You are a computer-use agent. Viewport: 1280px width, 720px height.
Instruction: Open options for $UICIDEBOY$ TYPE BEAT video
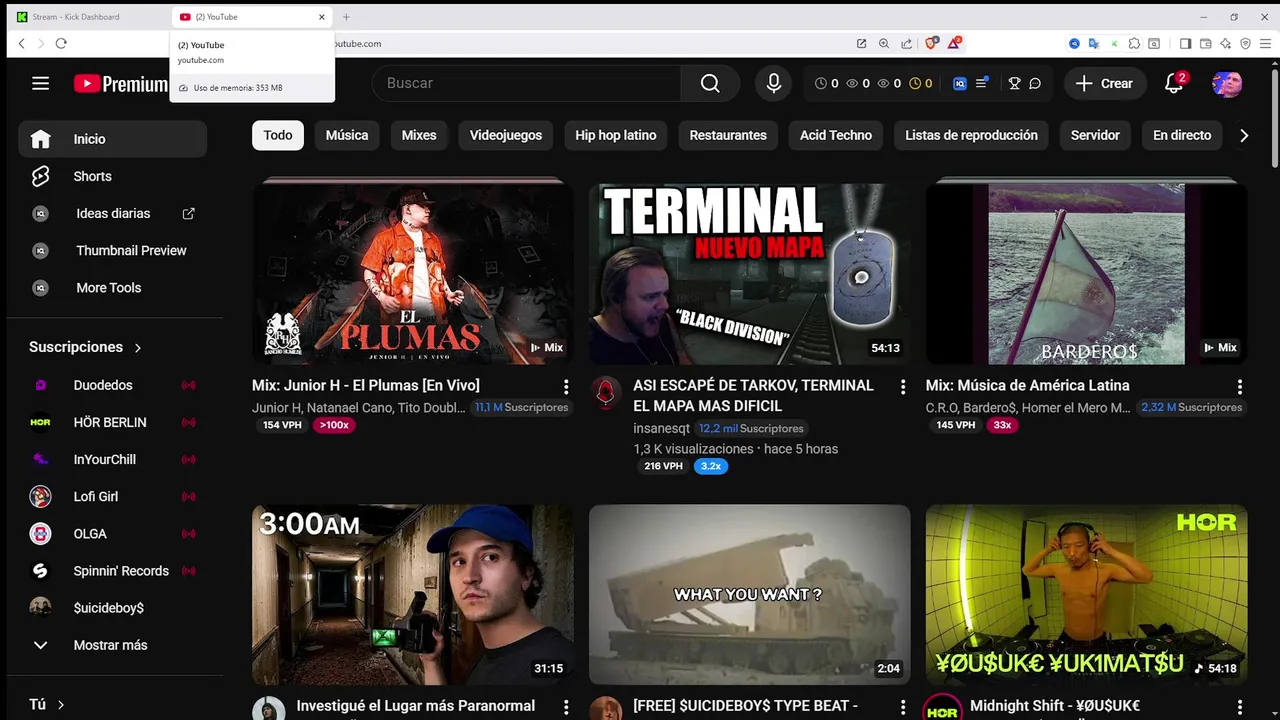903,707
